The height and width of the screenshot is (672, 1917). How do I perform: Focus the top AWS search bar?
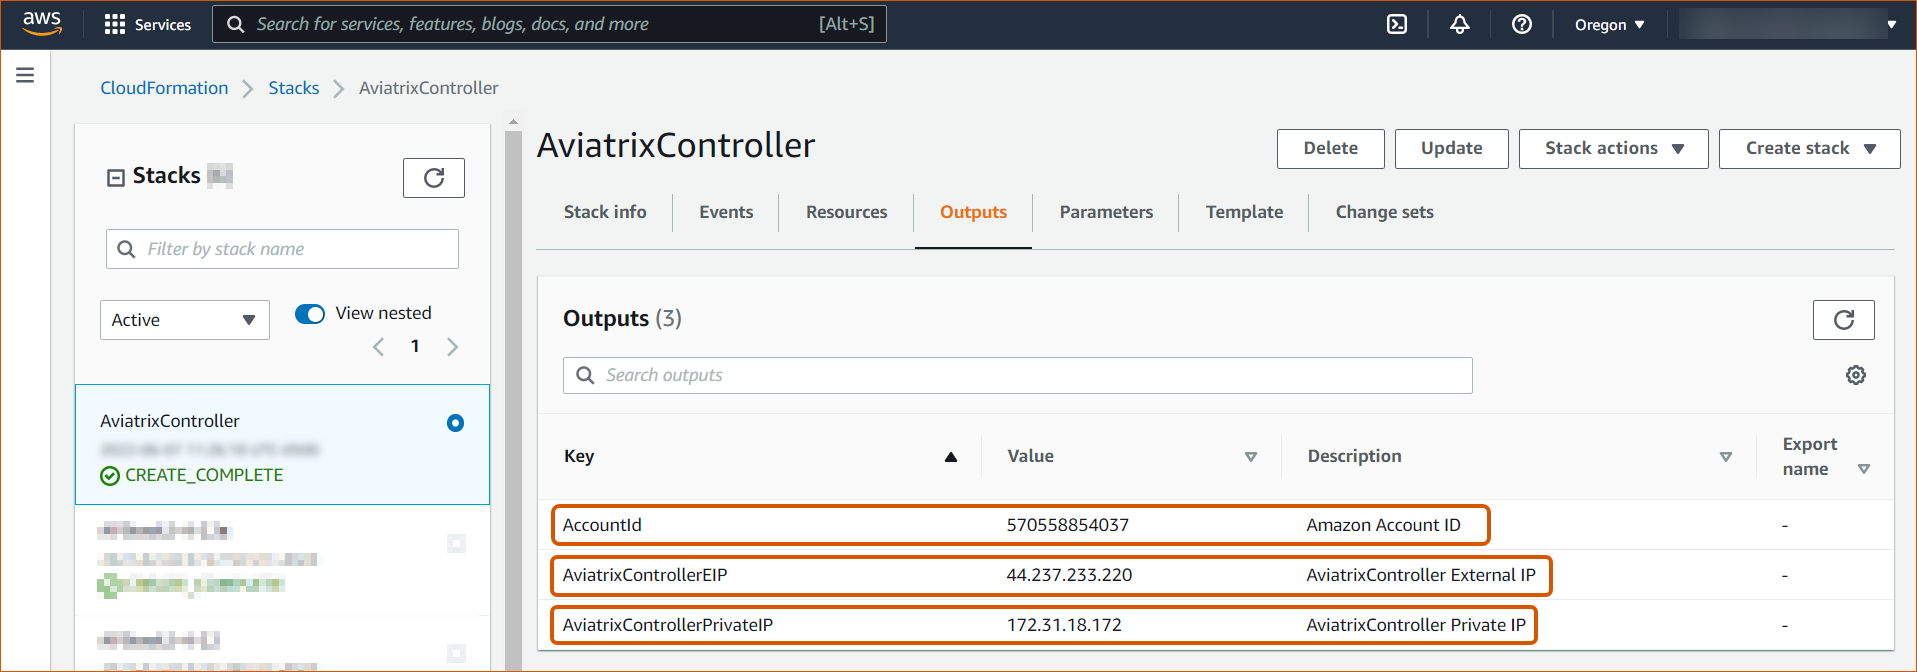coord(549,24)
